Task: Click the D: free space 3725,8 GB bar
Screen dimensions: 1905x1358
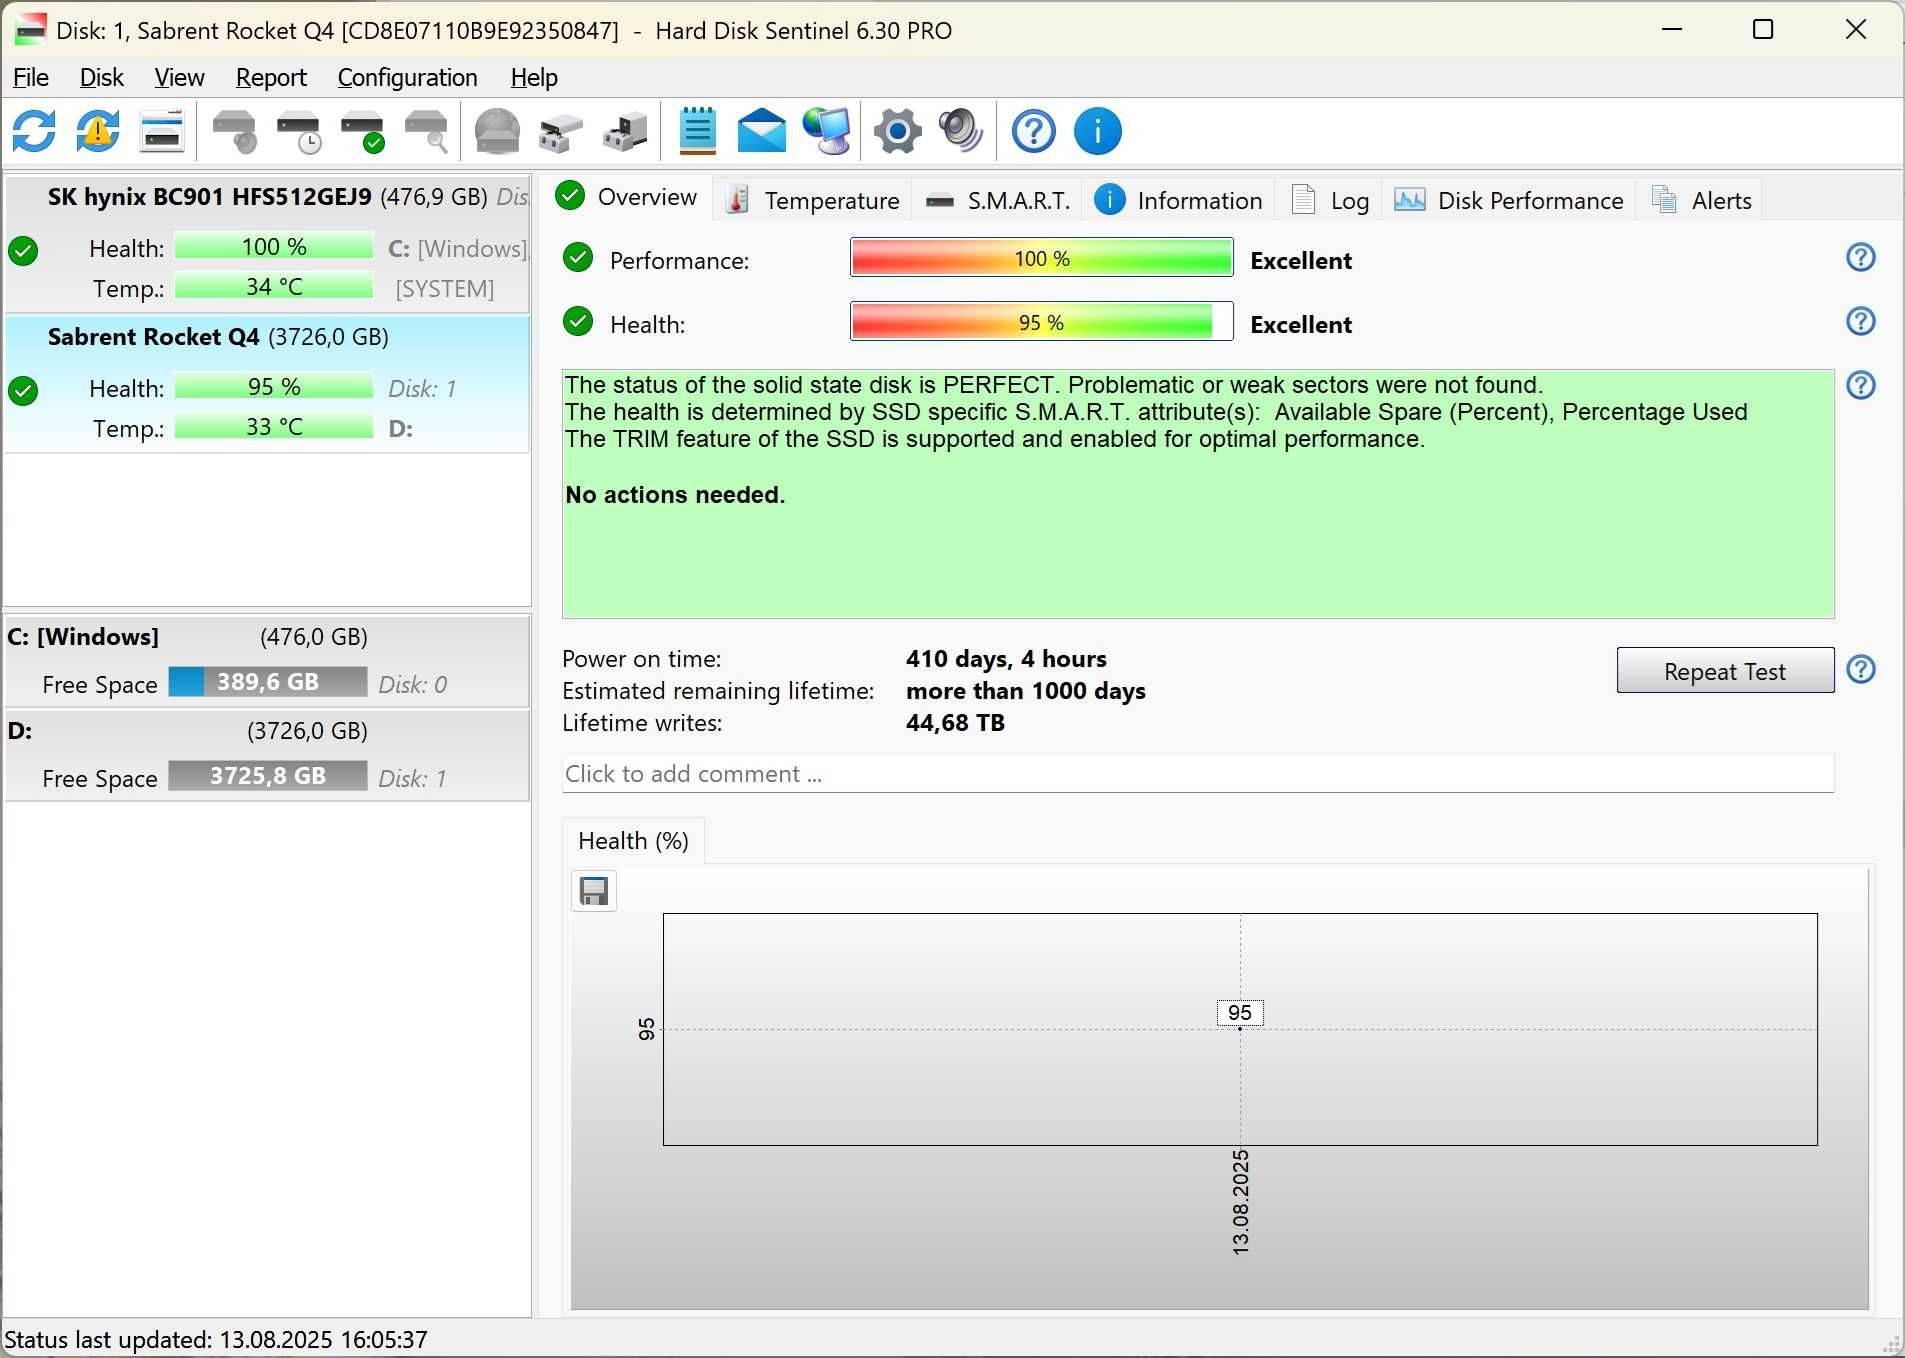Action: (x=268, y=776)
